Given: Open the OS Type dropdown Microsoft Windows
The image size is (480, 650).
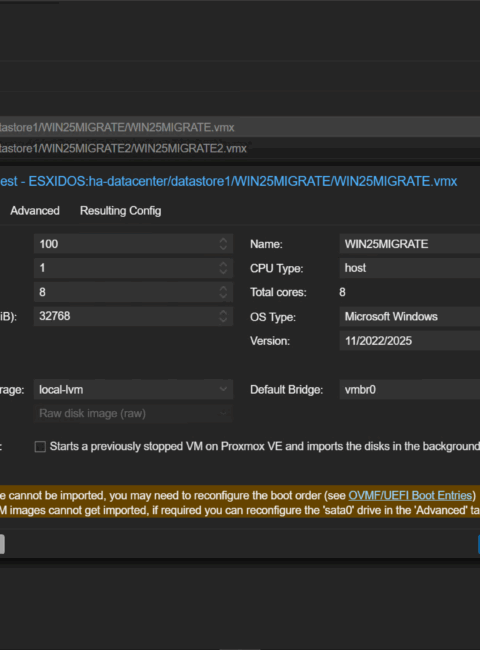Looking at the screenshot, I should pyautogui.click(x=410, y=317).
